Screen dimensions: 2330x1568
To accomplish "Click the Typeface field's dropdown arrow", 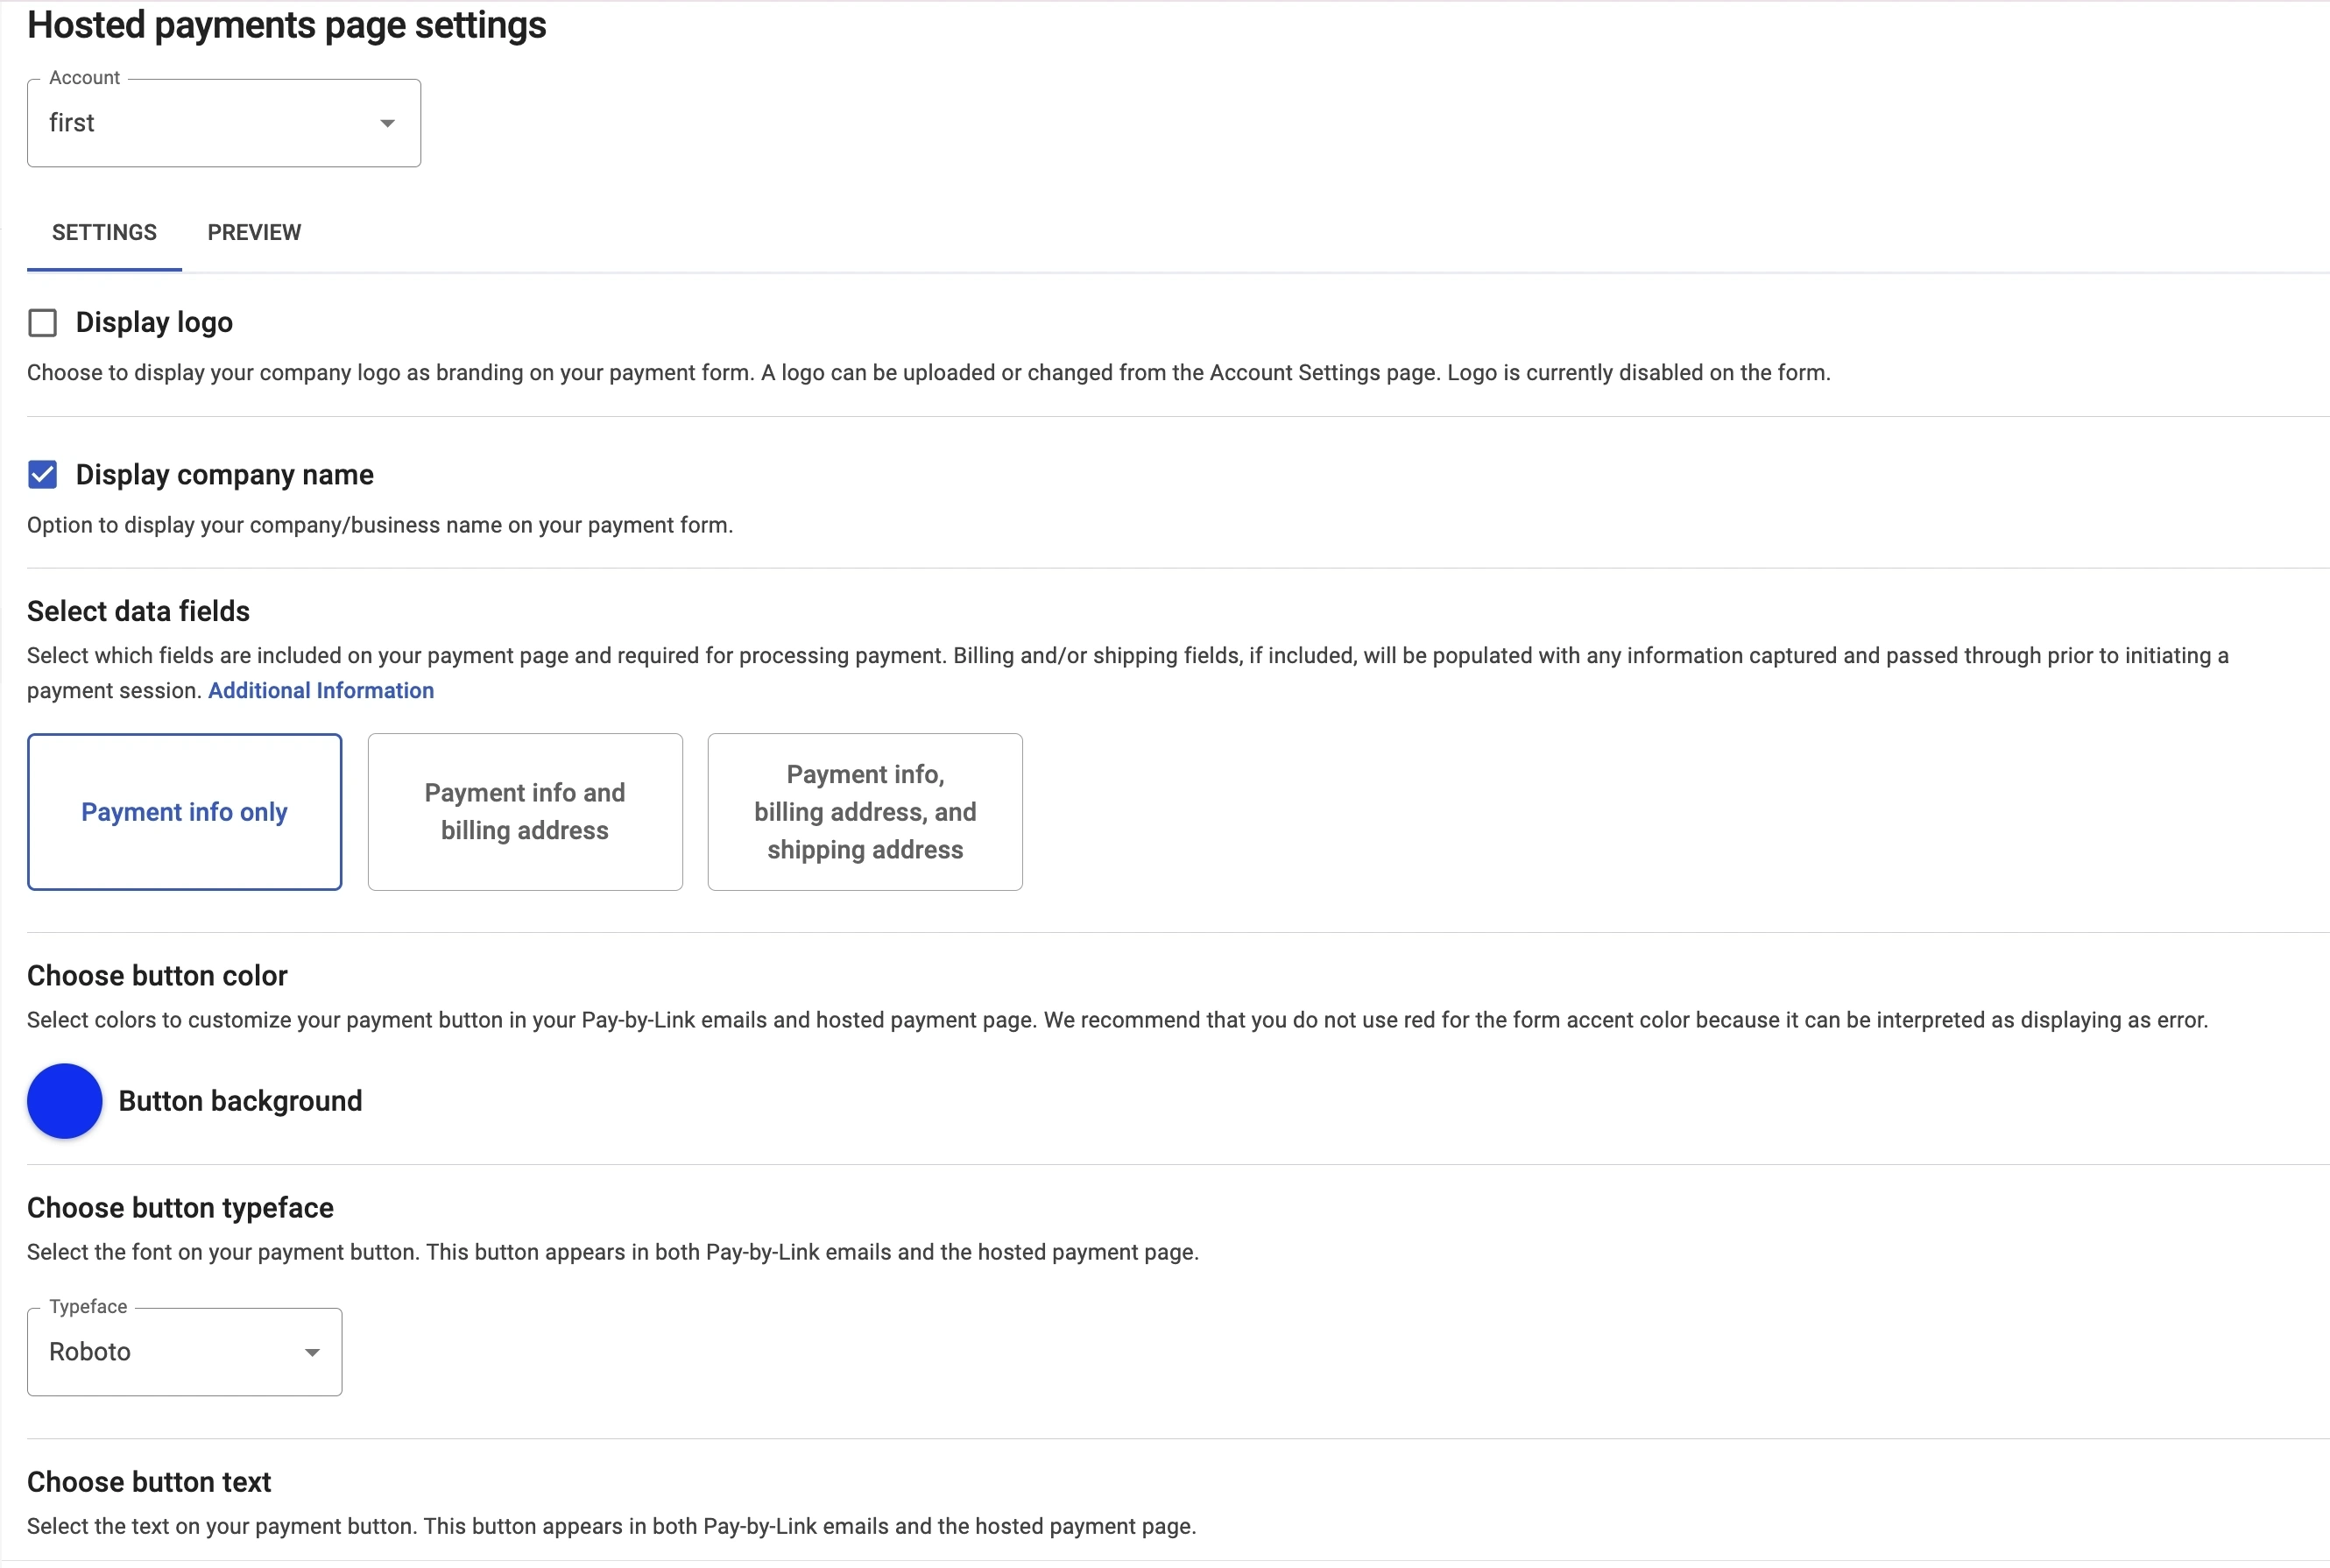I will click(312, 1352).
